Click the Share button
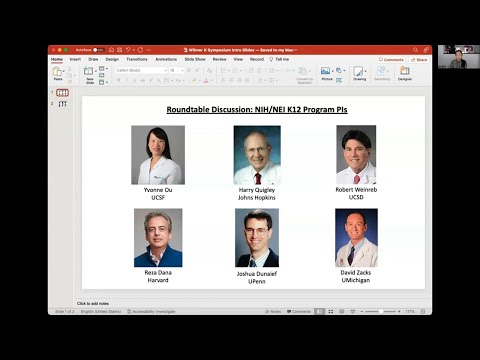Screen dimensions: 480x360 [x=419, y=60]
